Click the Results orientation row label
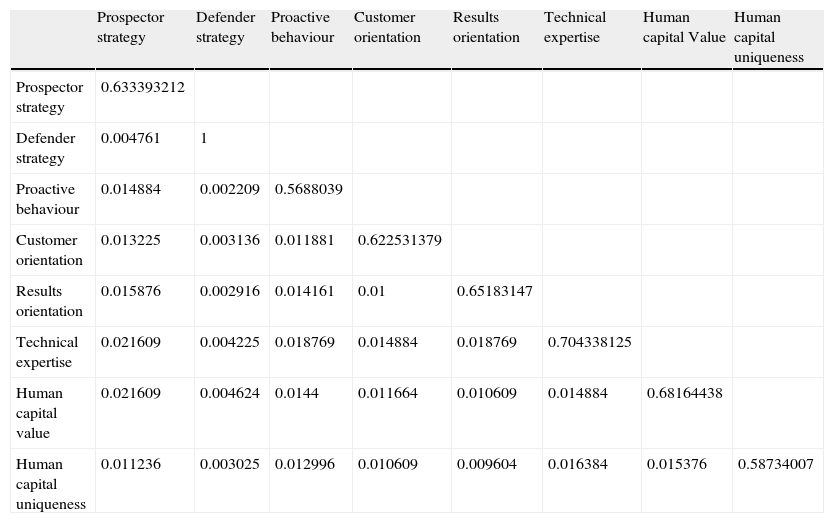The height and width of the screenshot is (523, 834). click(x=49, y=301)
